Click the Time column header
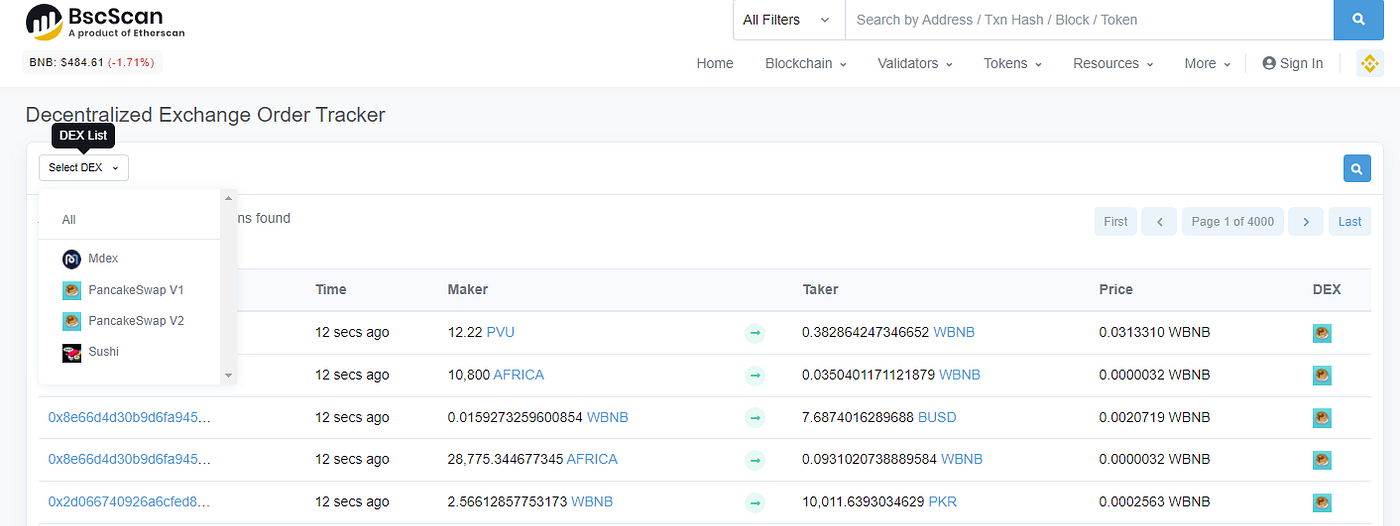1400x526 pixels. point(331,290)
